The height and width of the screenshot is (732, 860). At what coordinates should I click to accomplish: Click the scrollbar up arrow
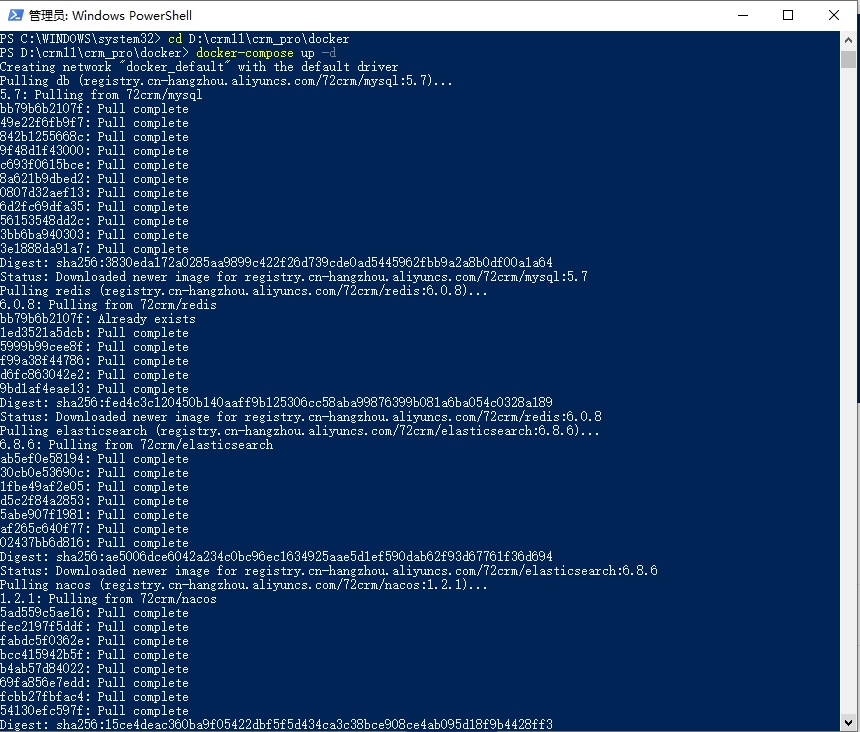(848, 40)
